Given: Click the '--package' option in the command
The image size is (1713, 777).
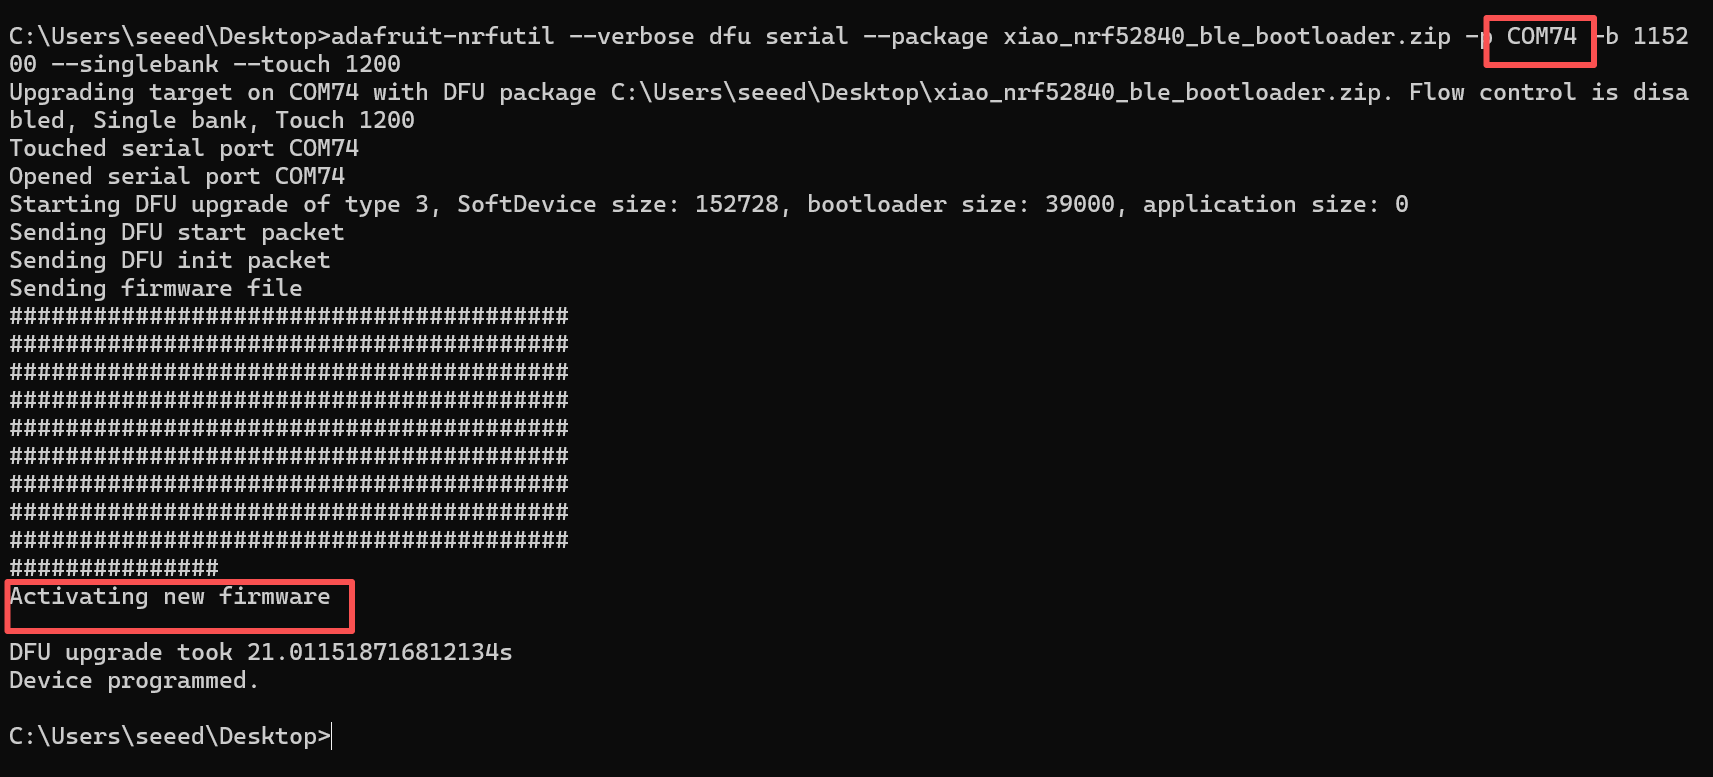Looking at the screenshot, I should (x=925, y=37).
